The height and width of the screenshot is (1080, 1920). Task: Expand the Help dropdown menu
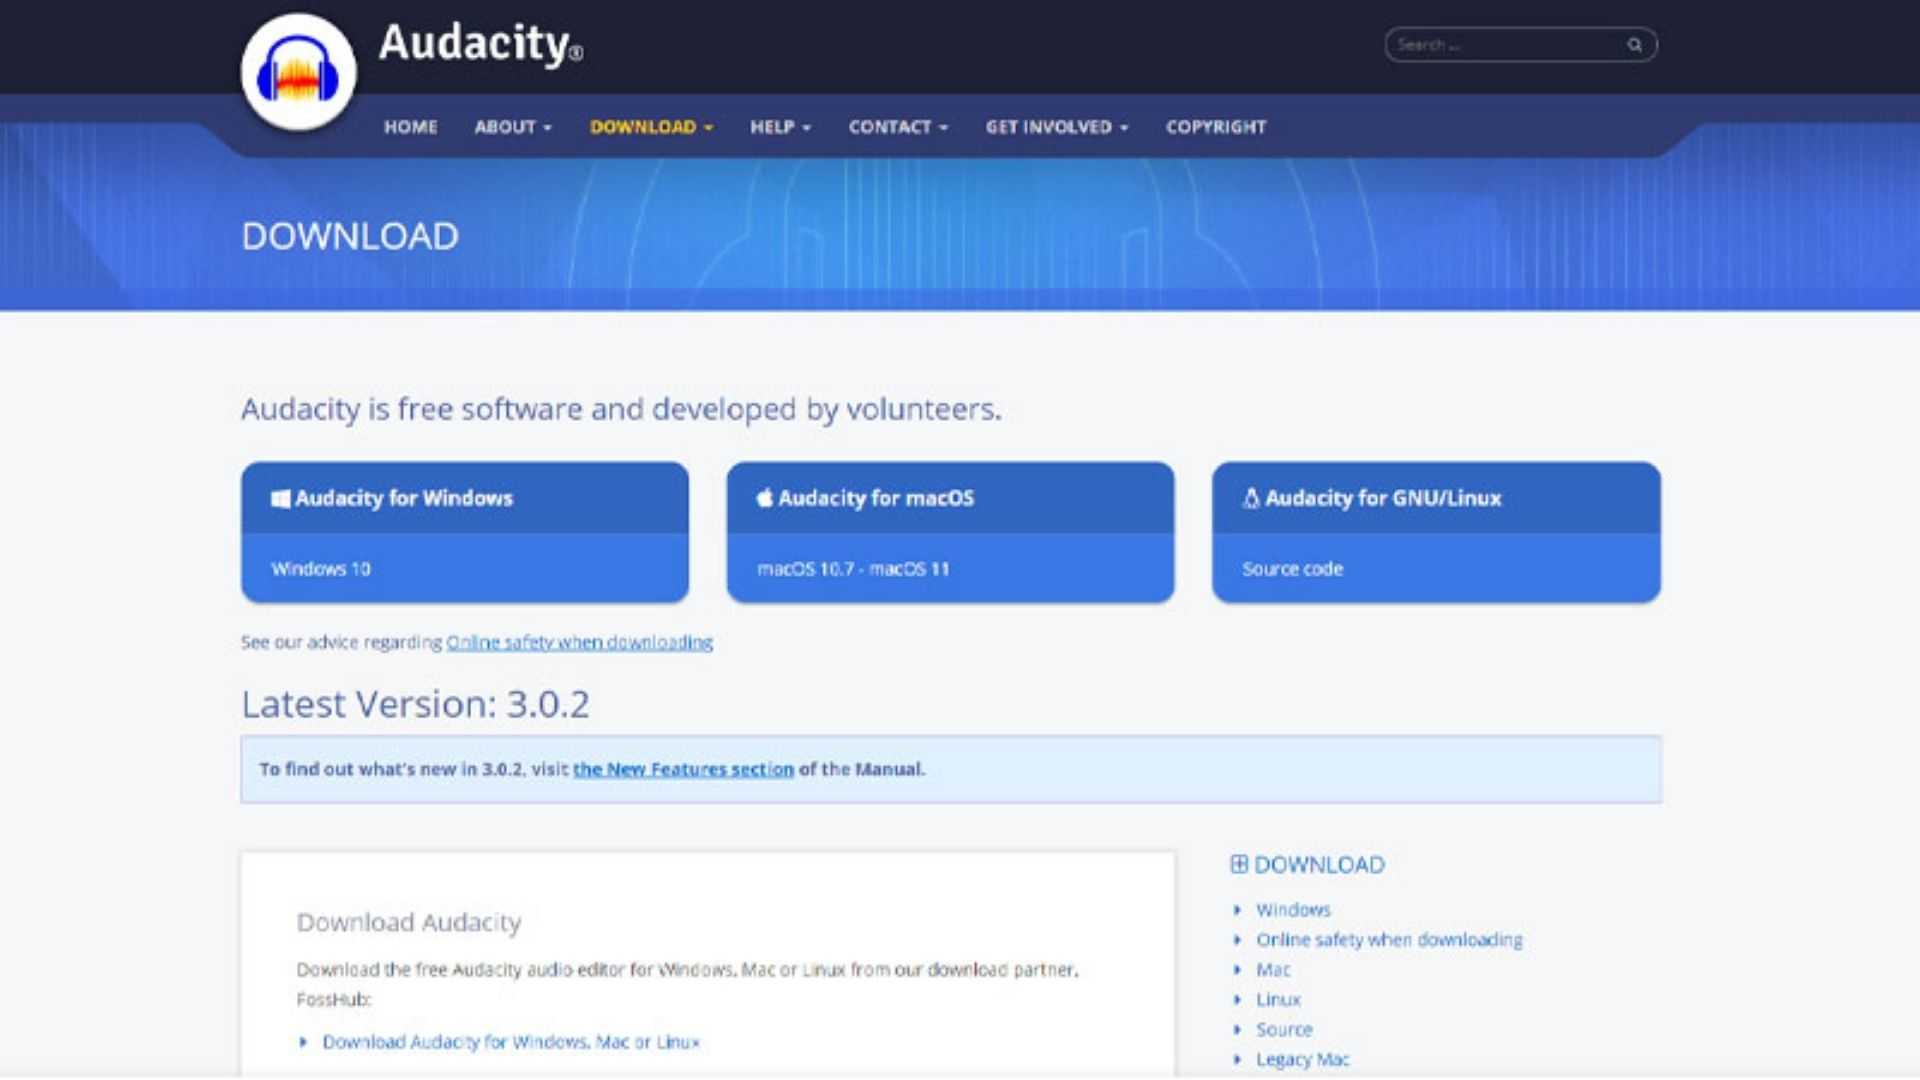pos(780,127)
